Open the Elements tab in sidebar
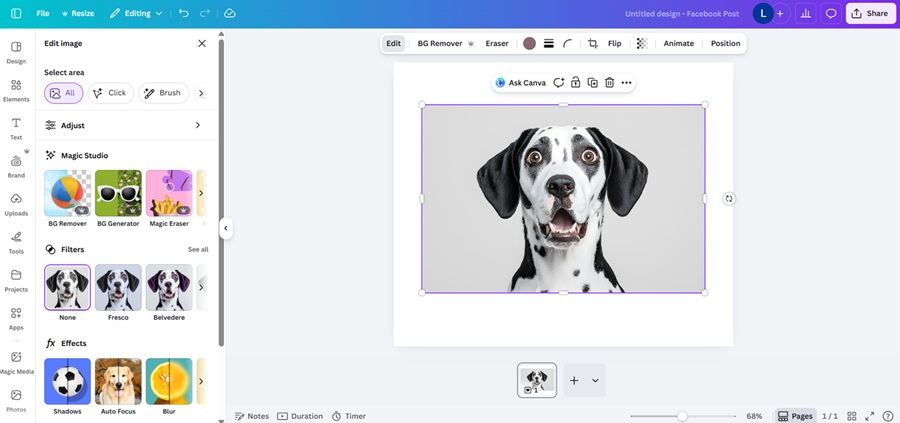The image size is (900, 423). tap(16, 91)
